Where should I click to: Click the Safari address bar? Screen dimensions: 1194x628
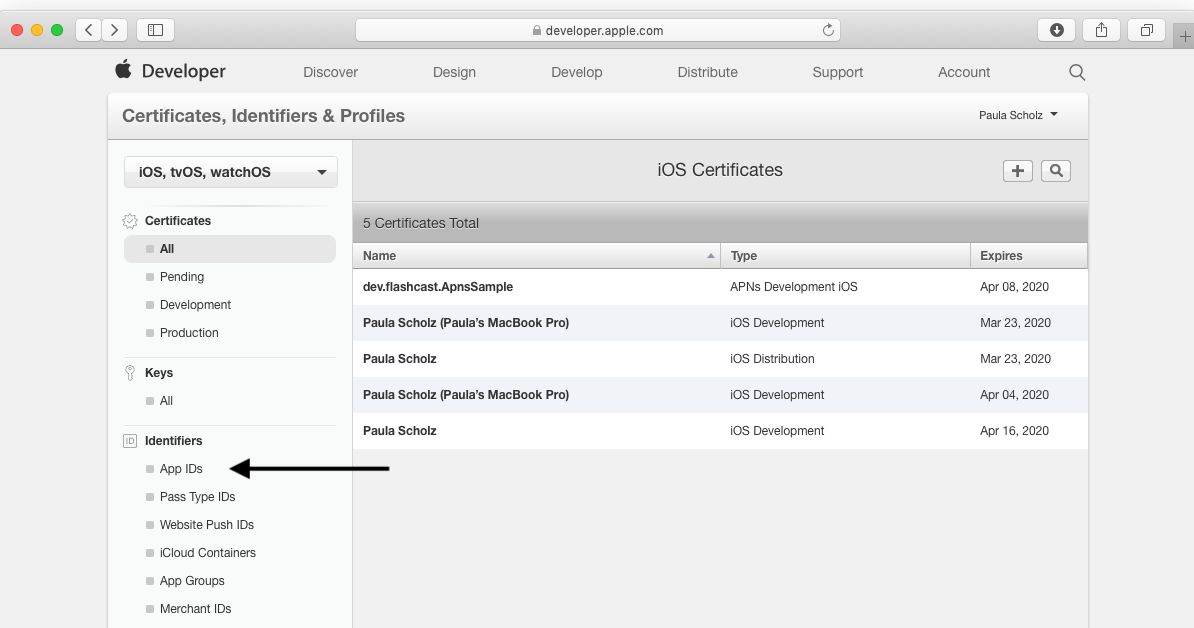click(x=598, y=30)
